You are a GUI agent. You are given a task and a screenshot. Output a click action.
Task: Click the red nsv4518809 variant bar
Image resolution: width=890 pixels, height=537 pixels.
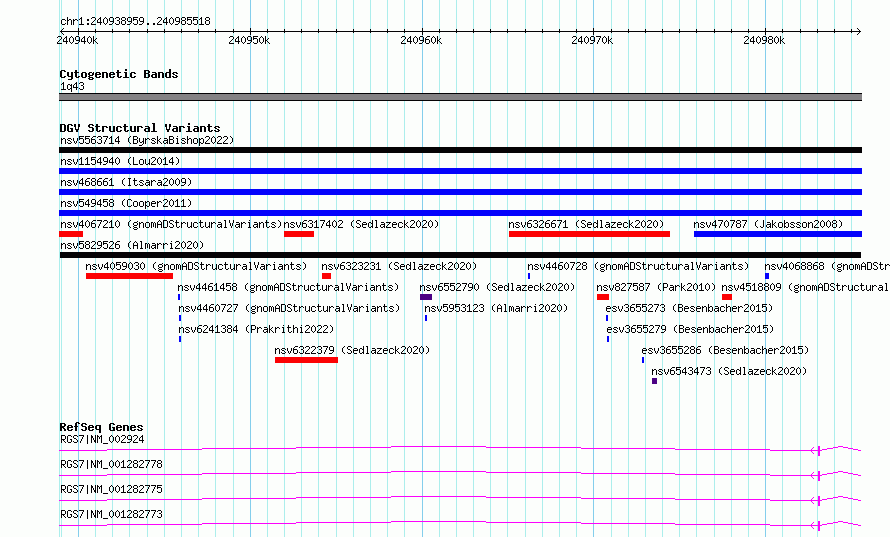pos(727,297)
